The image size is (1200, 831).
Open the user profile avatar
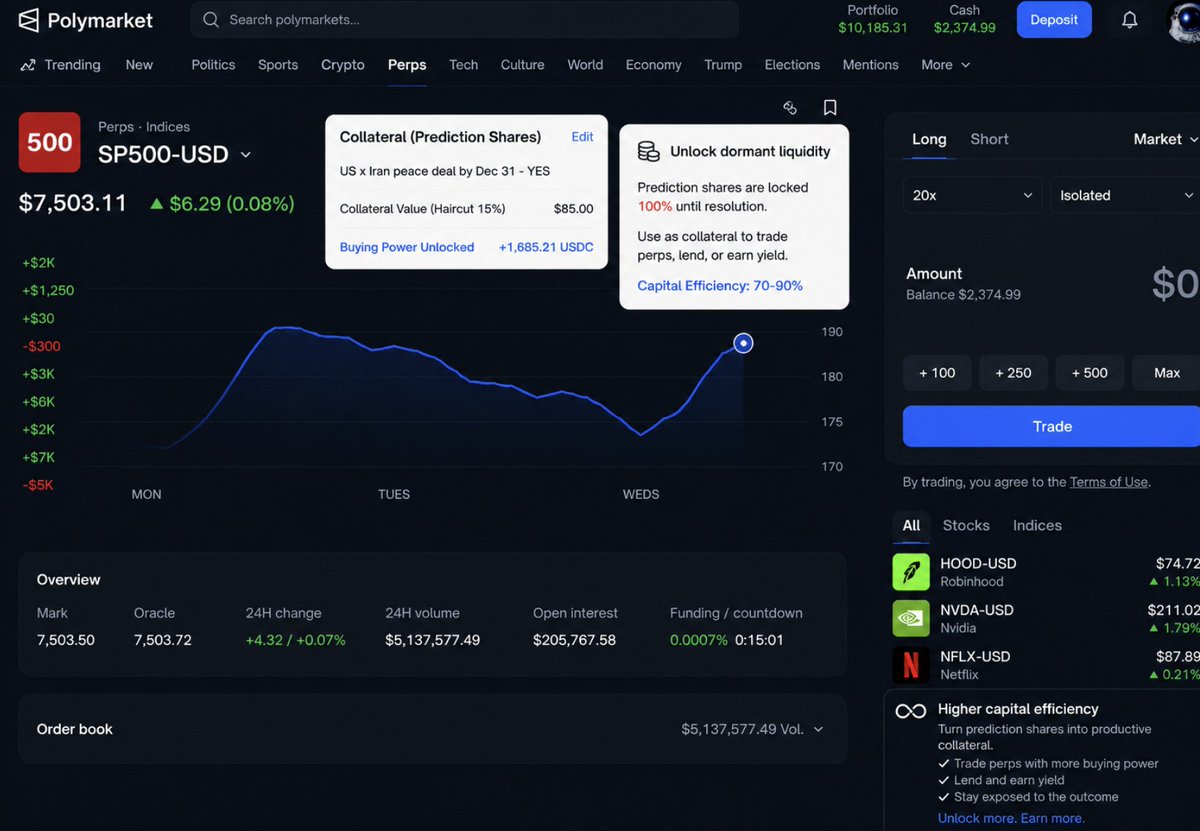(x=1184, y=20)
